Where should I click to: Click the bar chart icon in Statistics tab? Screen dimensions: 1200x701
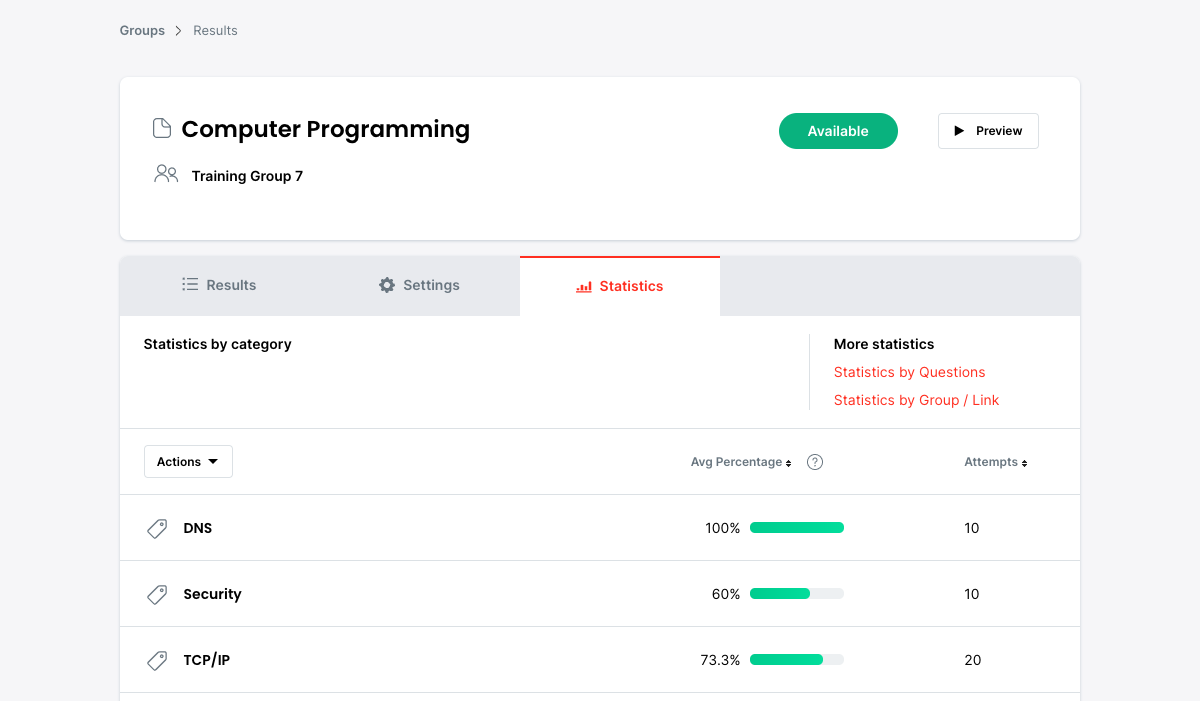[584, 287]
